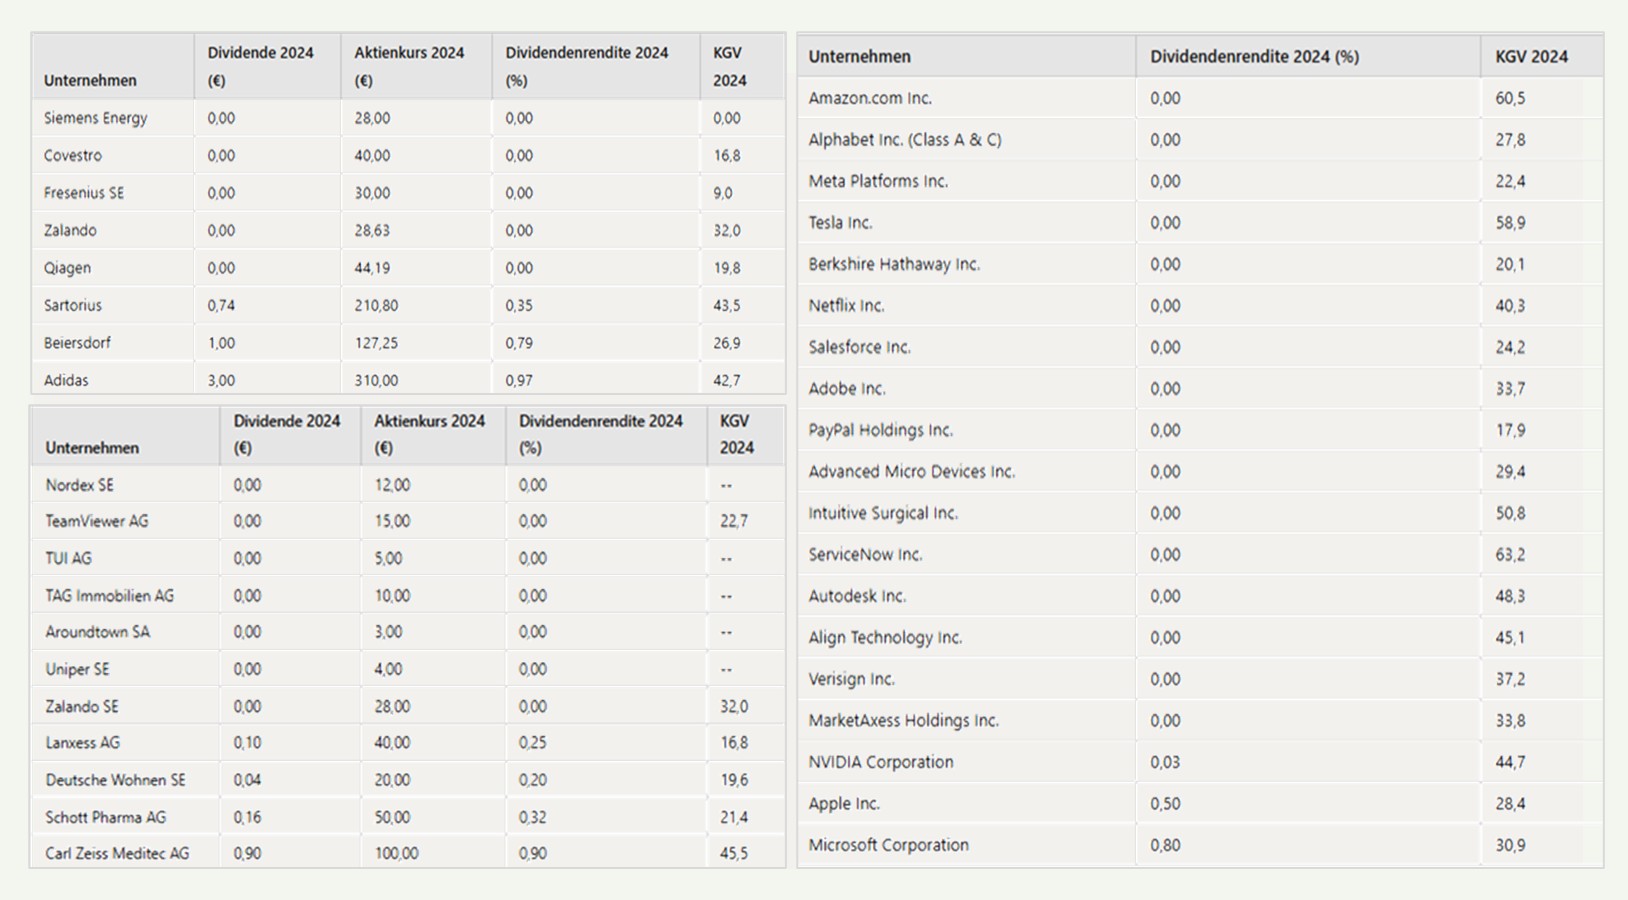The width and height of the screenshot is (1628, 900).
Task: Select Lanxess AG dividend yield 0,25
Action: (532, 743)
